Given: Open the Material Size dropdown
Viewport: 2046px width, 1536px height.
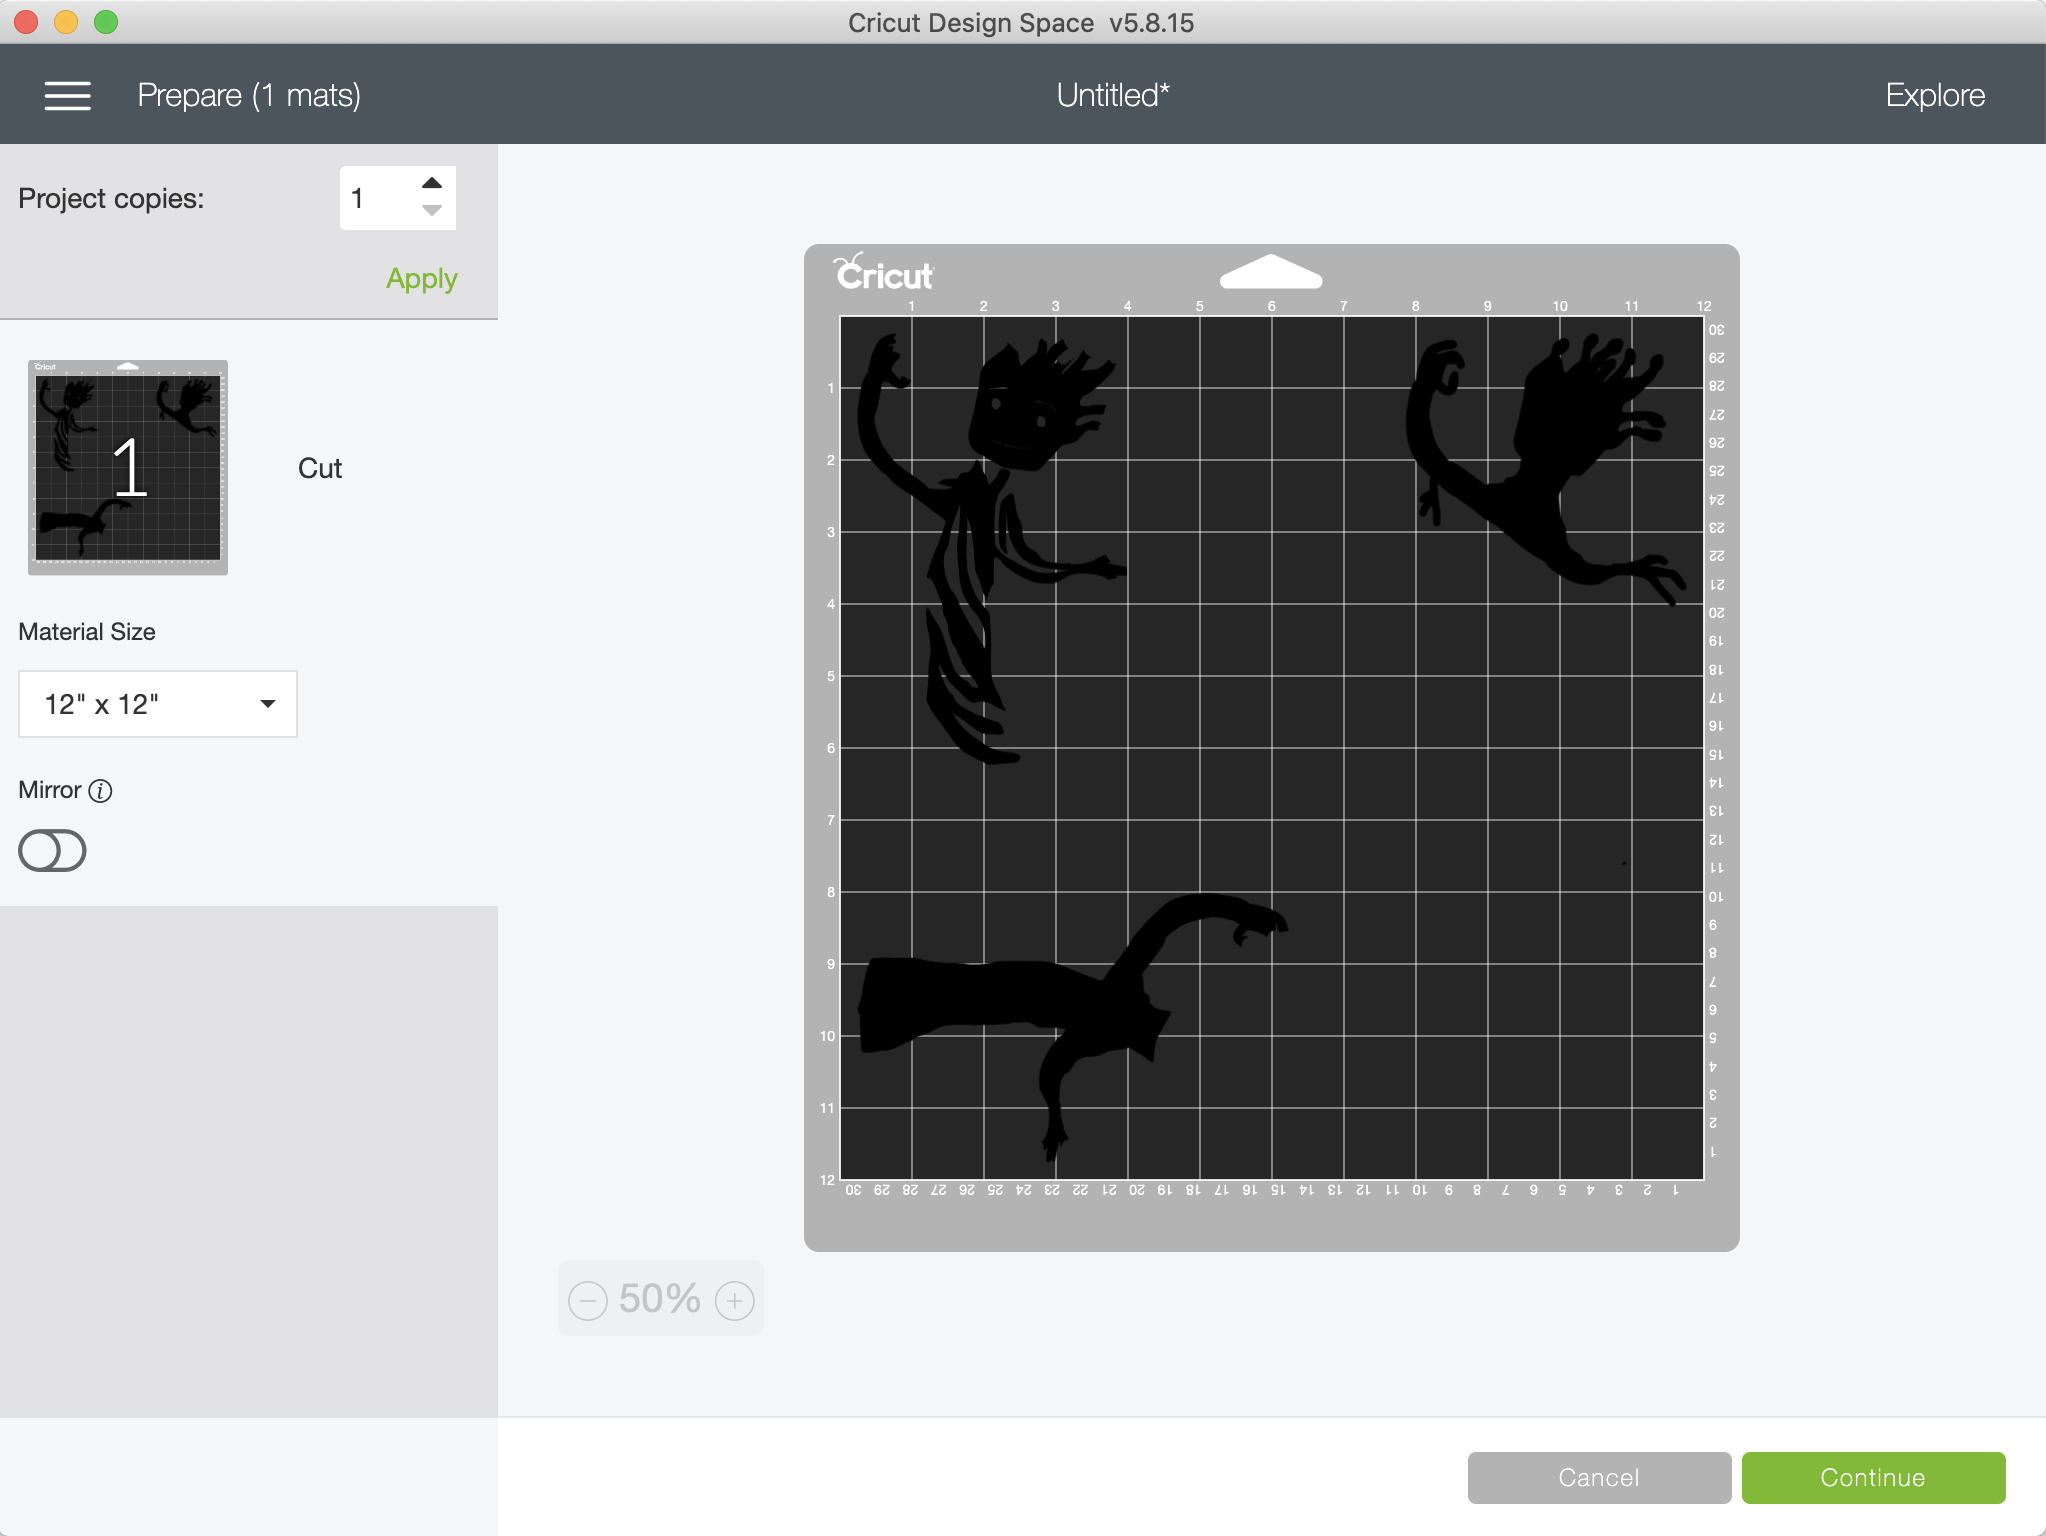Looking at the screenshot, I should 158,704.
